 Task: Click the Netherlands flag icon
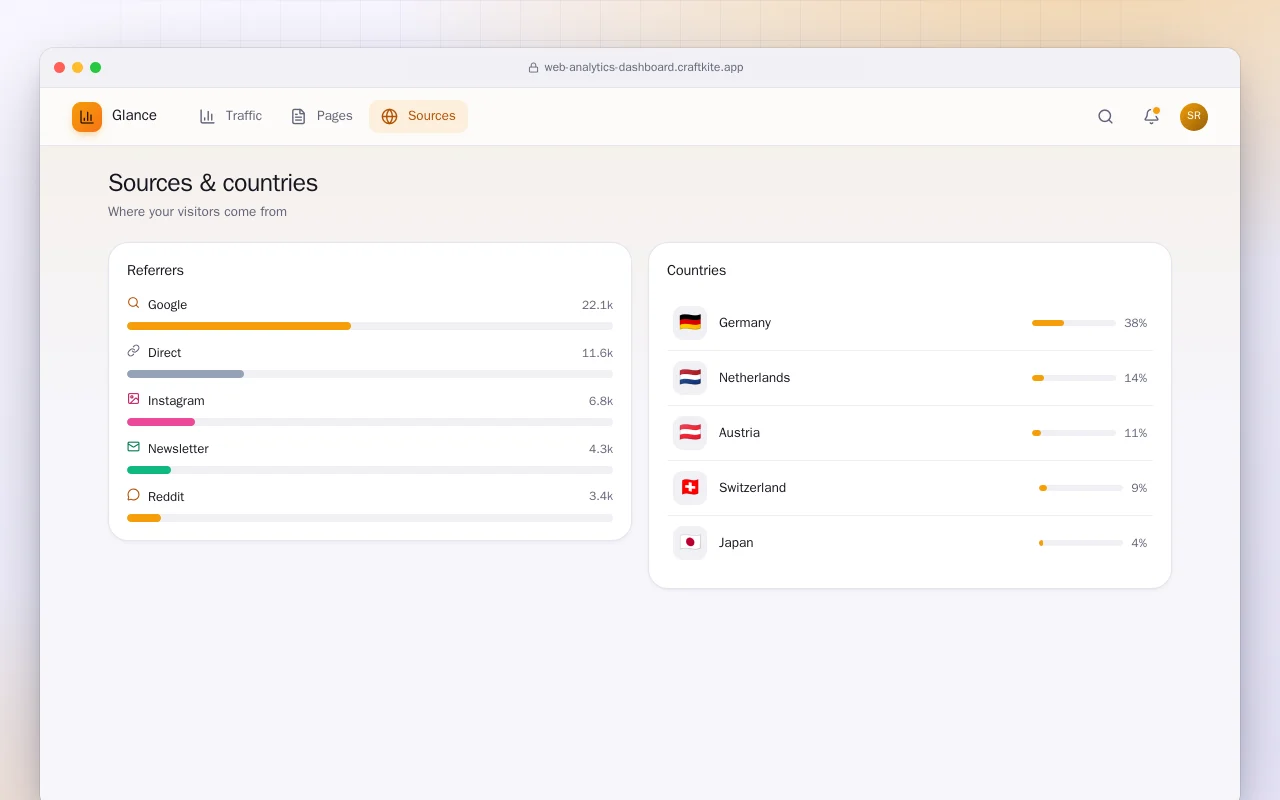690,377
